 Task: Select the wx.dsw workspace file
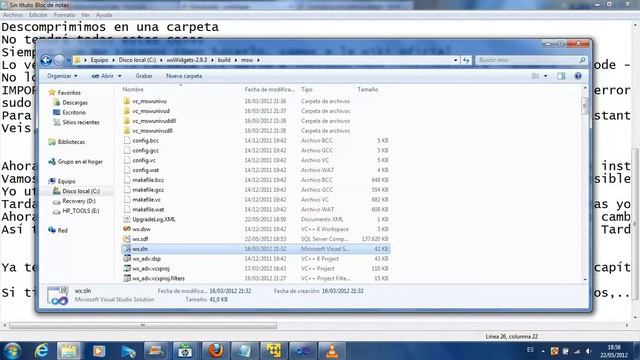pyautogui.click(x=141, y=229)
